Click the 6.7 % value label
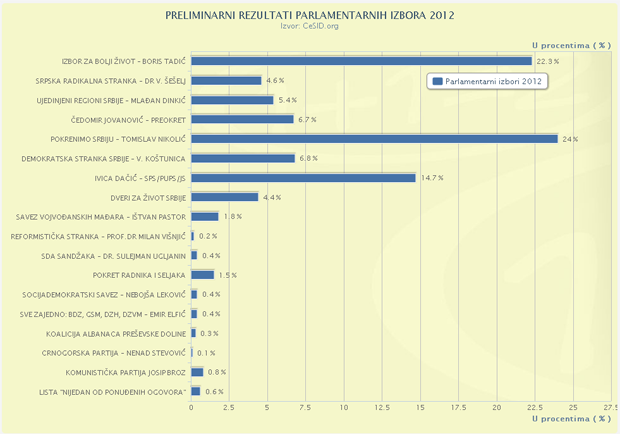Screen dimensions: 620x434 (x=307, y=119)
